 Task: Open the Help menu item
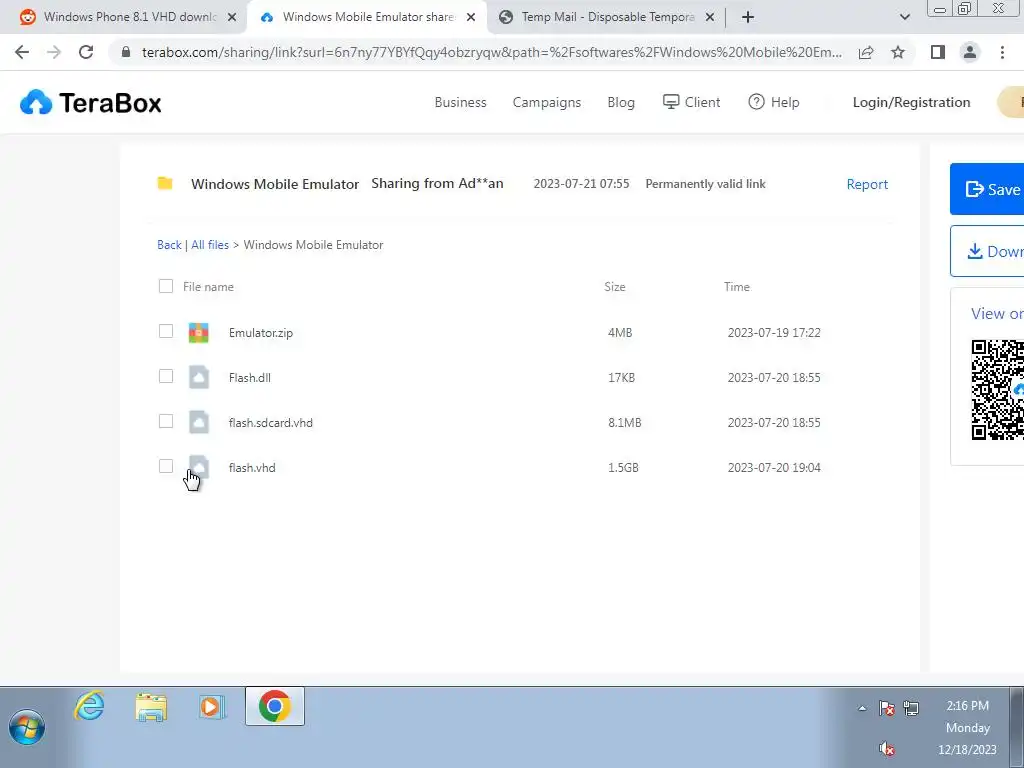coord(774,103)
